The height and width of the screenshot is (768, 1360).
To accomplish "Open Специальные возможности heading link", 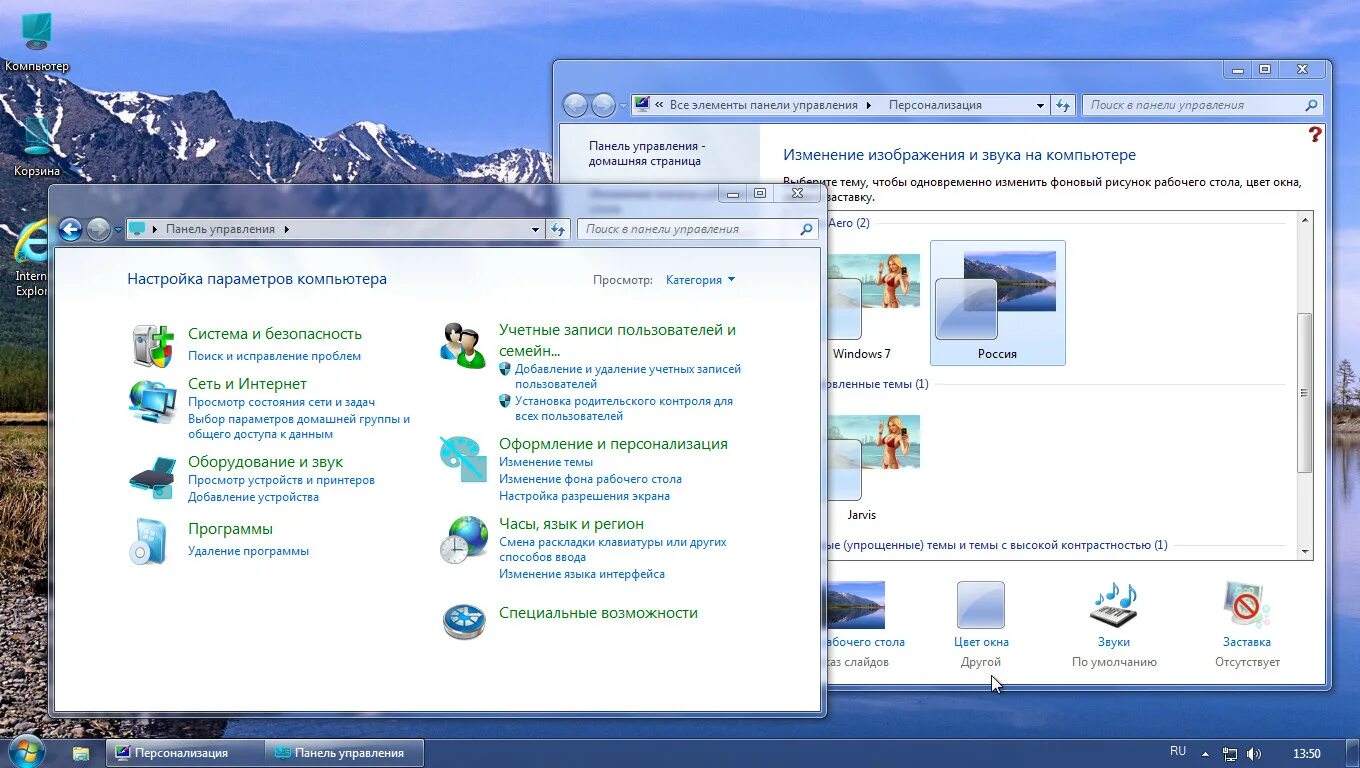I will pyautogui.click(x=598, y=613).
